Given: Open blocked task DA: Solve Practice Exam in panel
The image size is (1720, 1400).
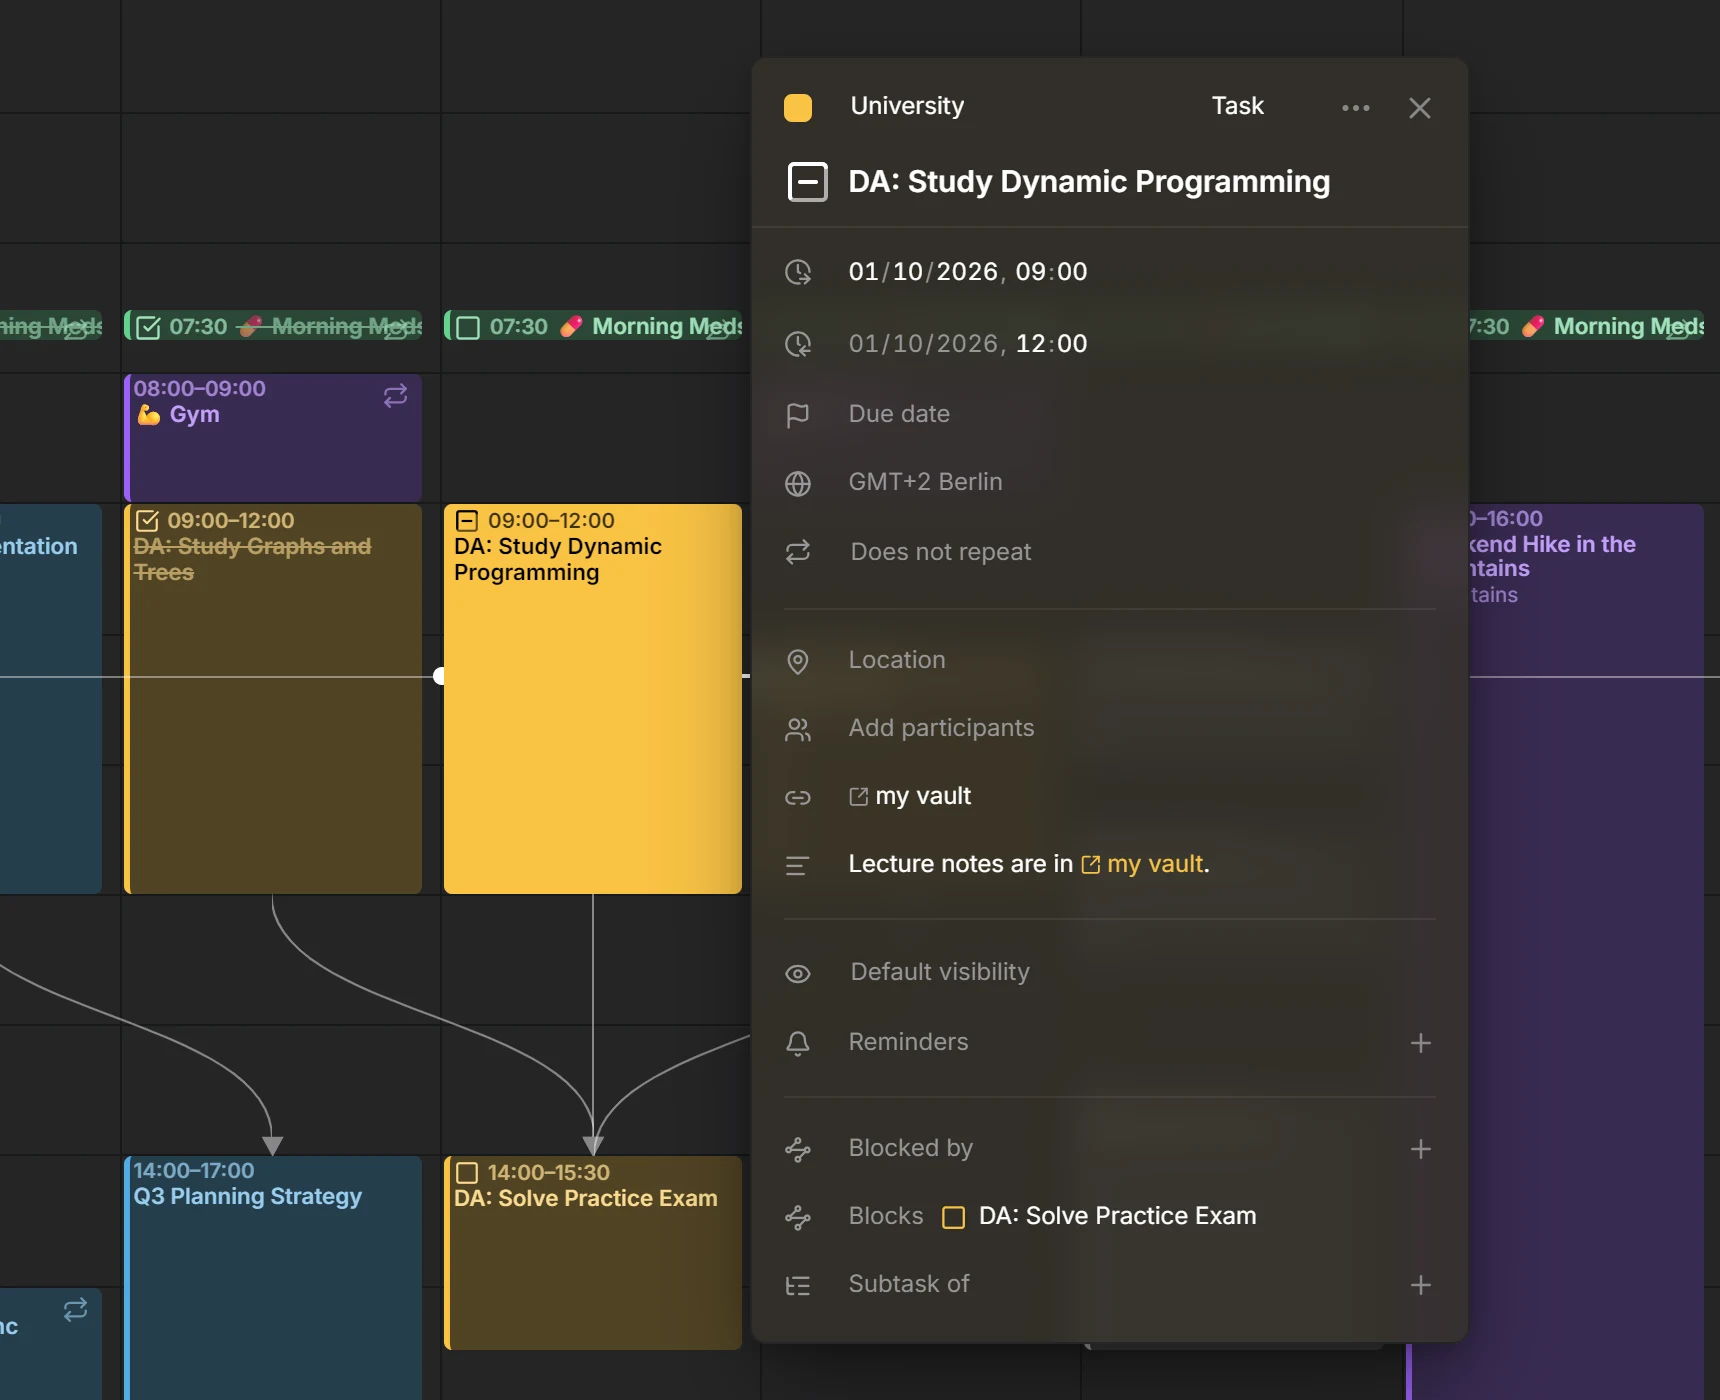Looking at the screenshot, I should (1117, 1216).
